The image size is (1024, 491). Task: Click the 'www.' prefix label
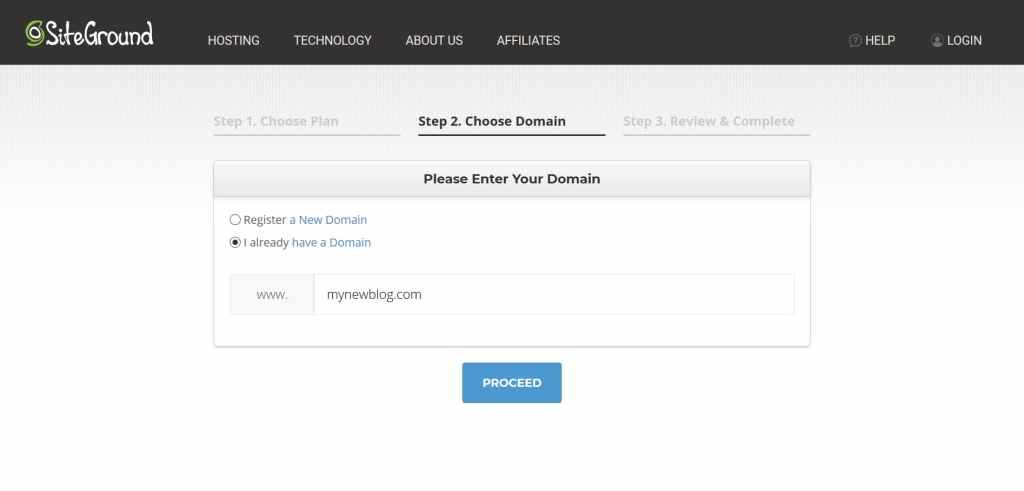[x=272, y=294]
